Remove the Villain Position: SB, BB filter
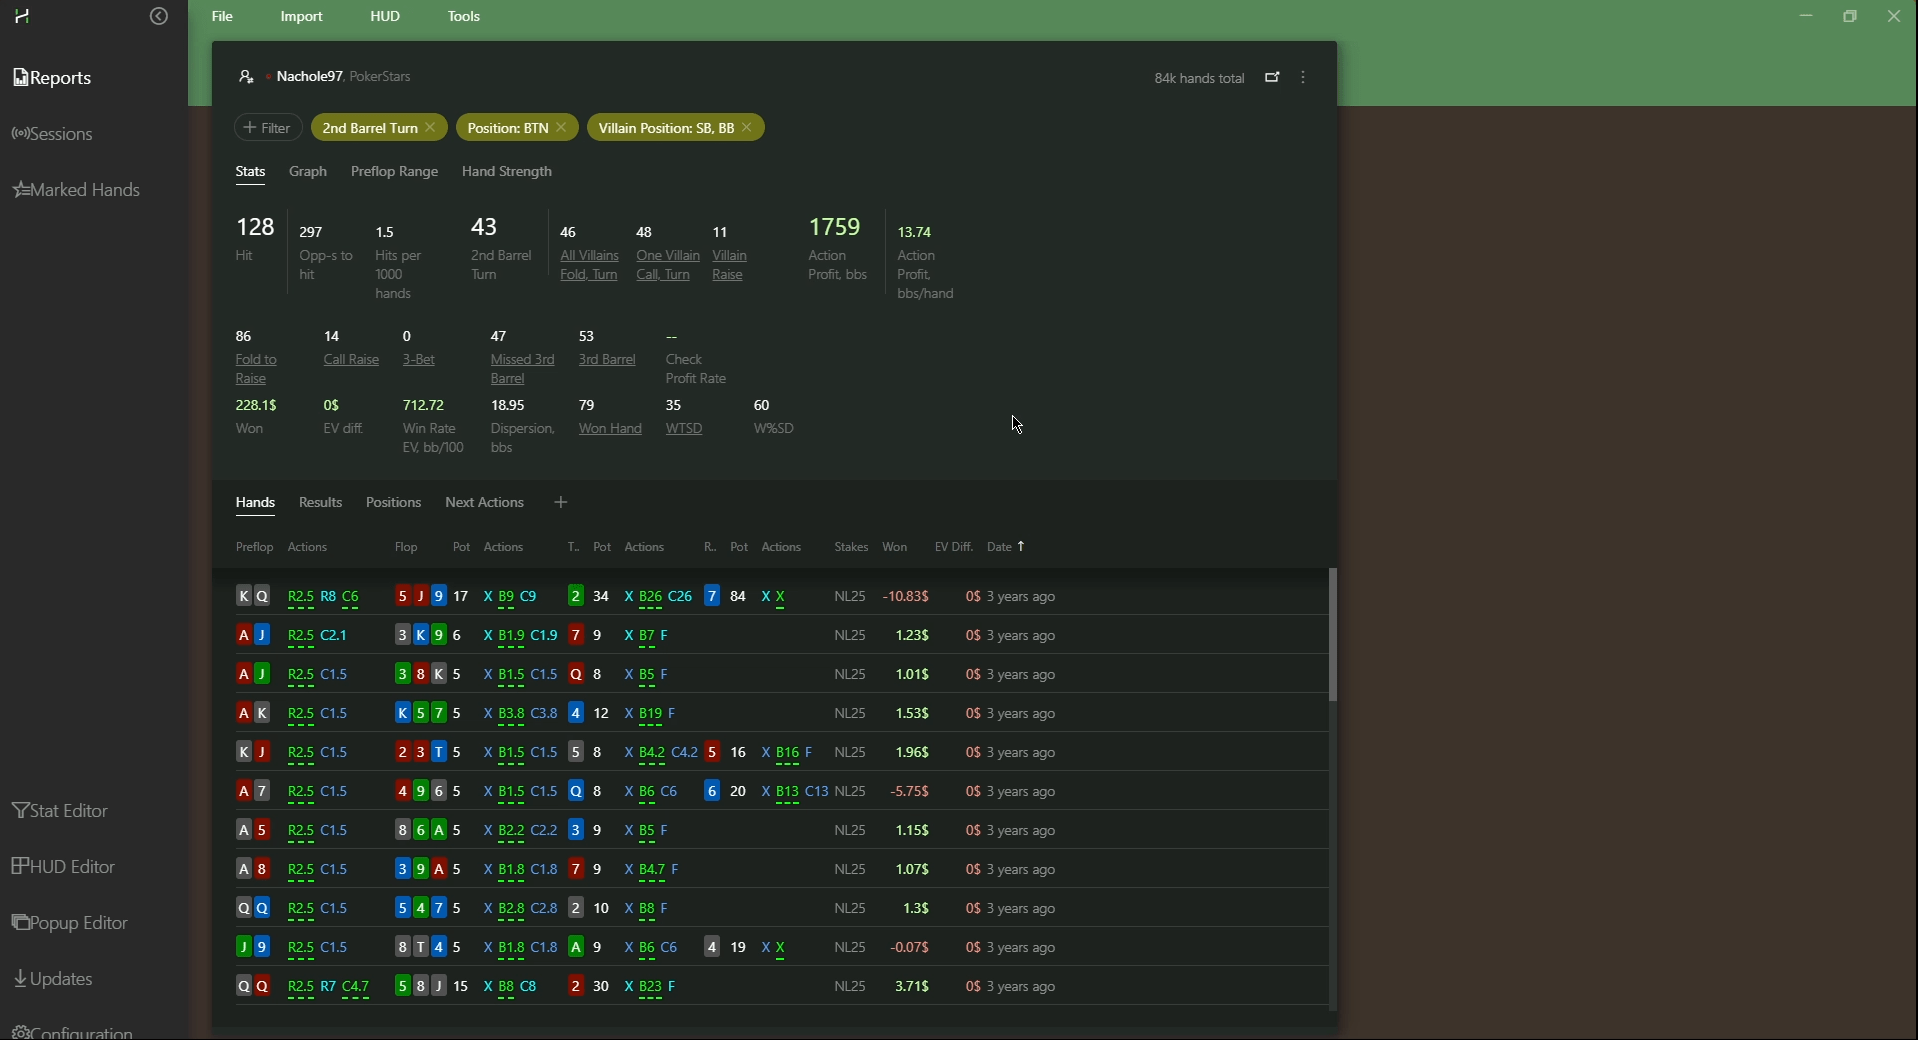This screenshot has width=1918, height=1040. coord(748,128)
